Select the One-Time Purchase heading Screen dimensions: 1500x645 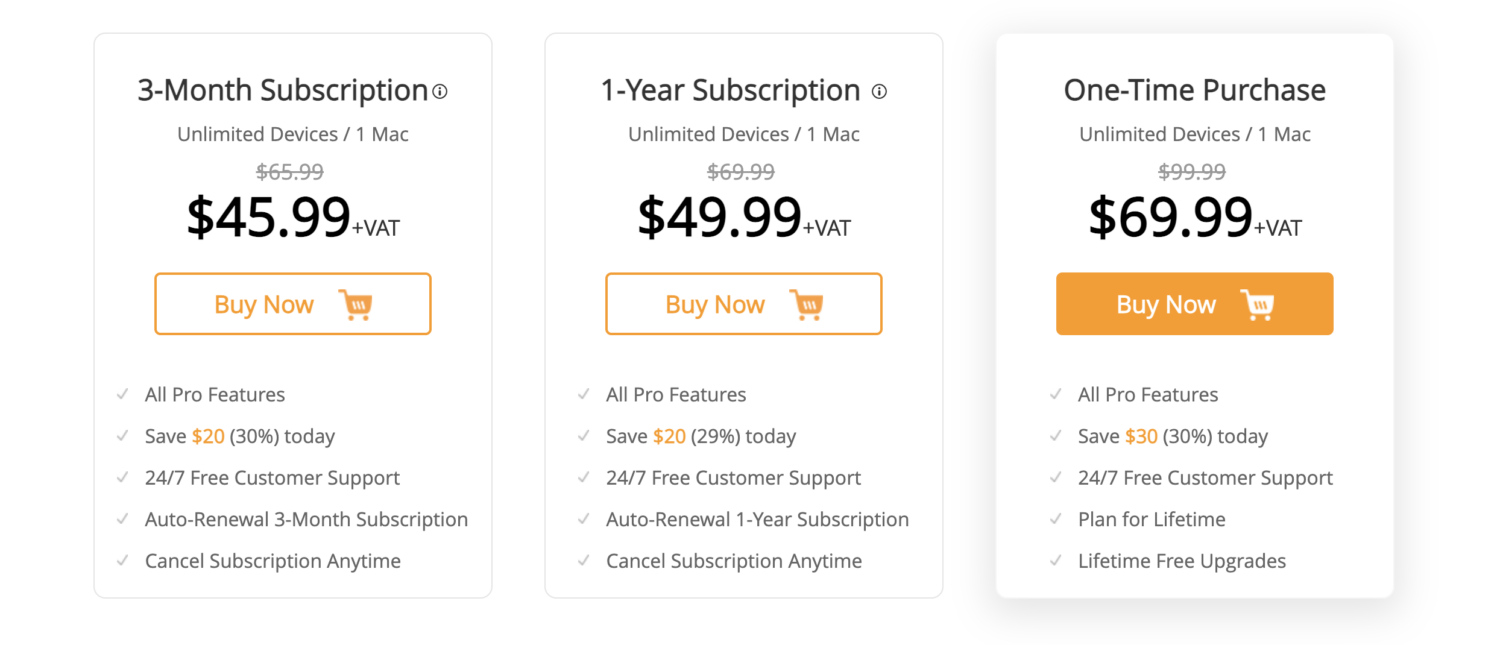point(1195,90)
